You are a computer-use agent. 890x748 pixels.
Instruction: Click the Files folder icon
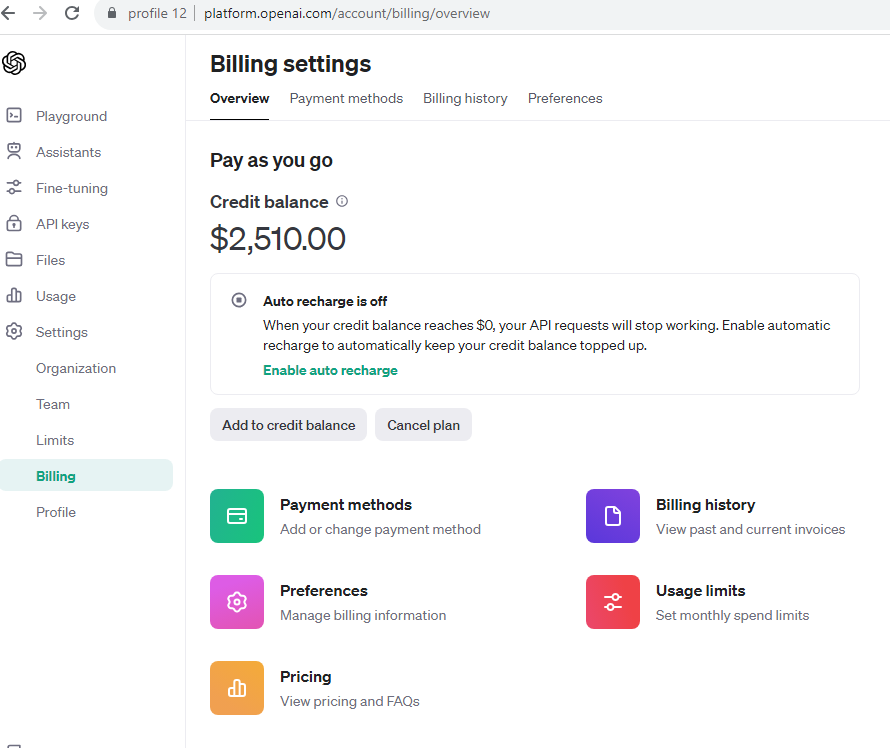[14, 259]
